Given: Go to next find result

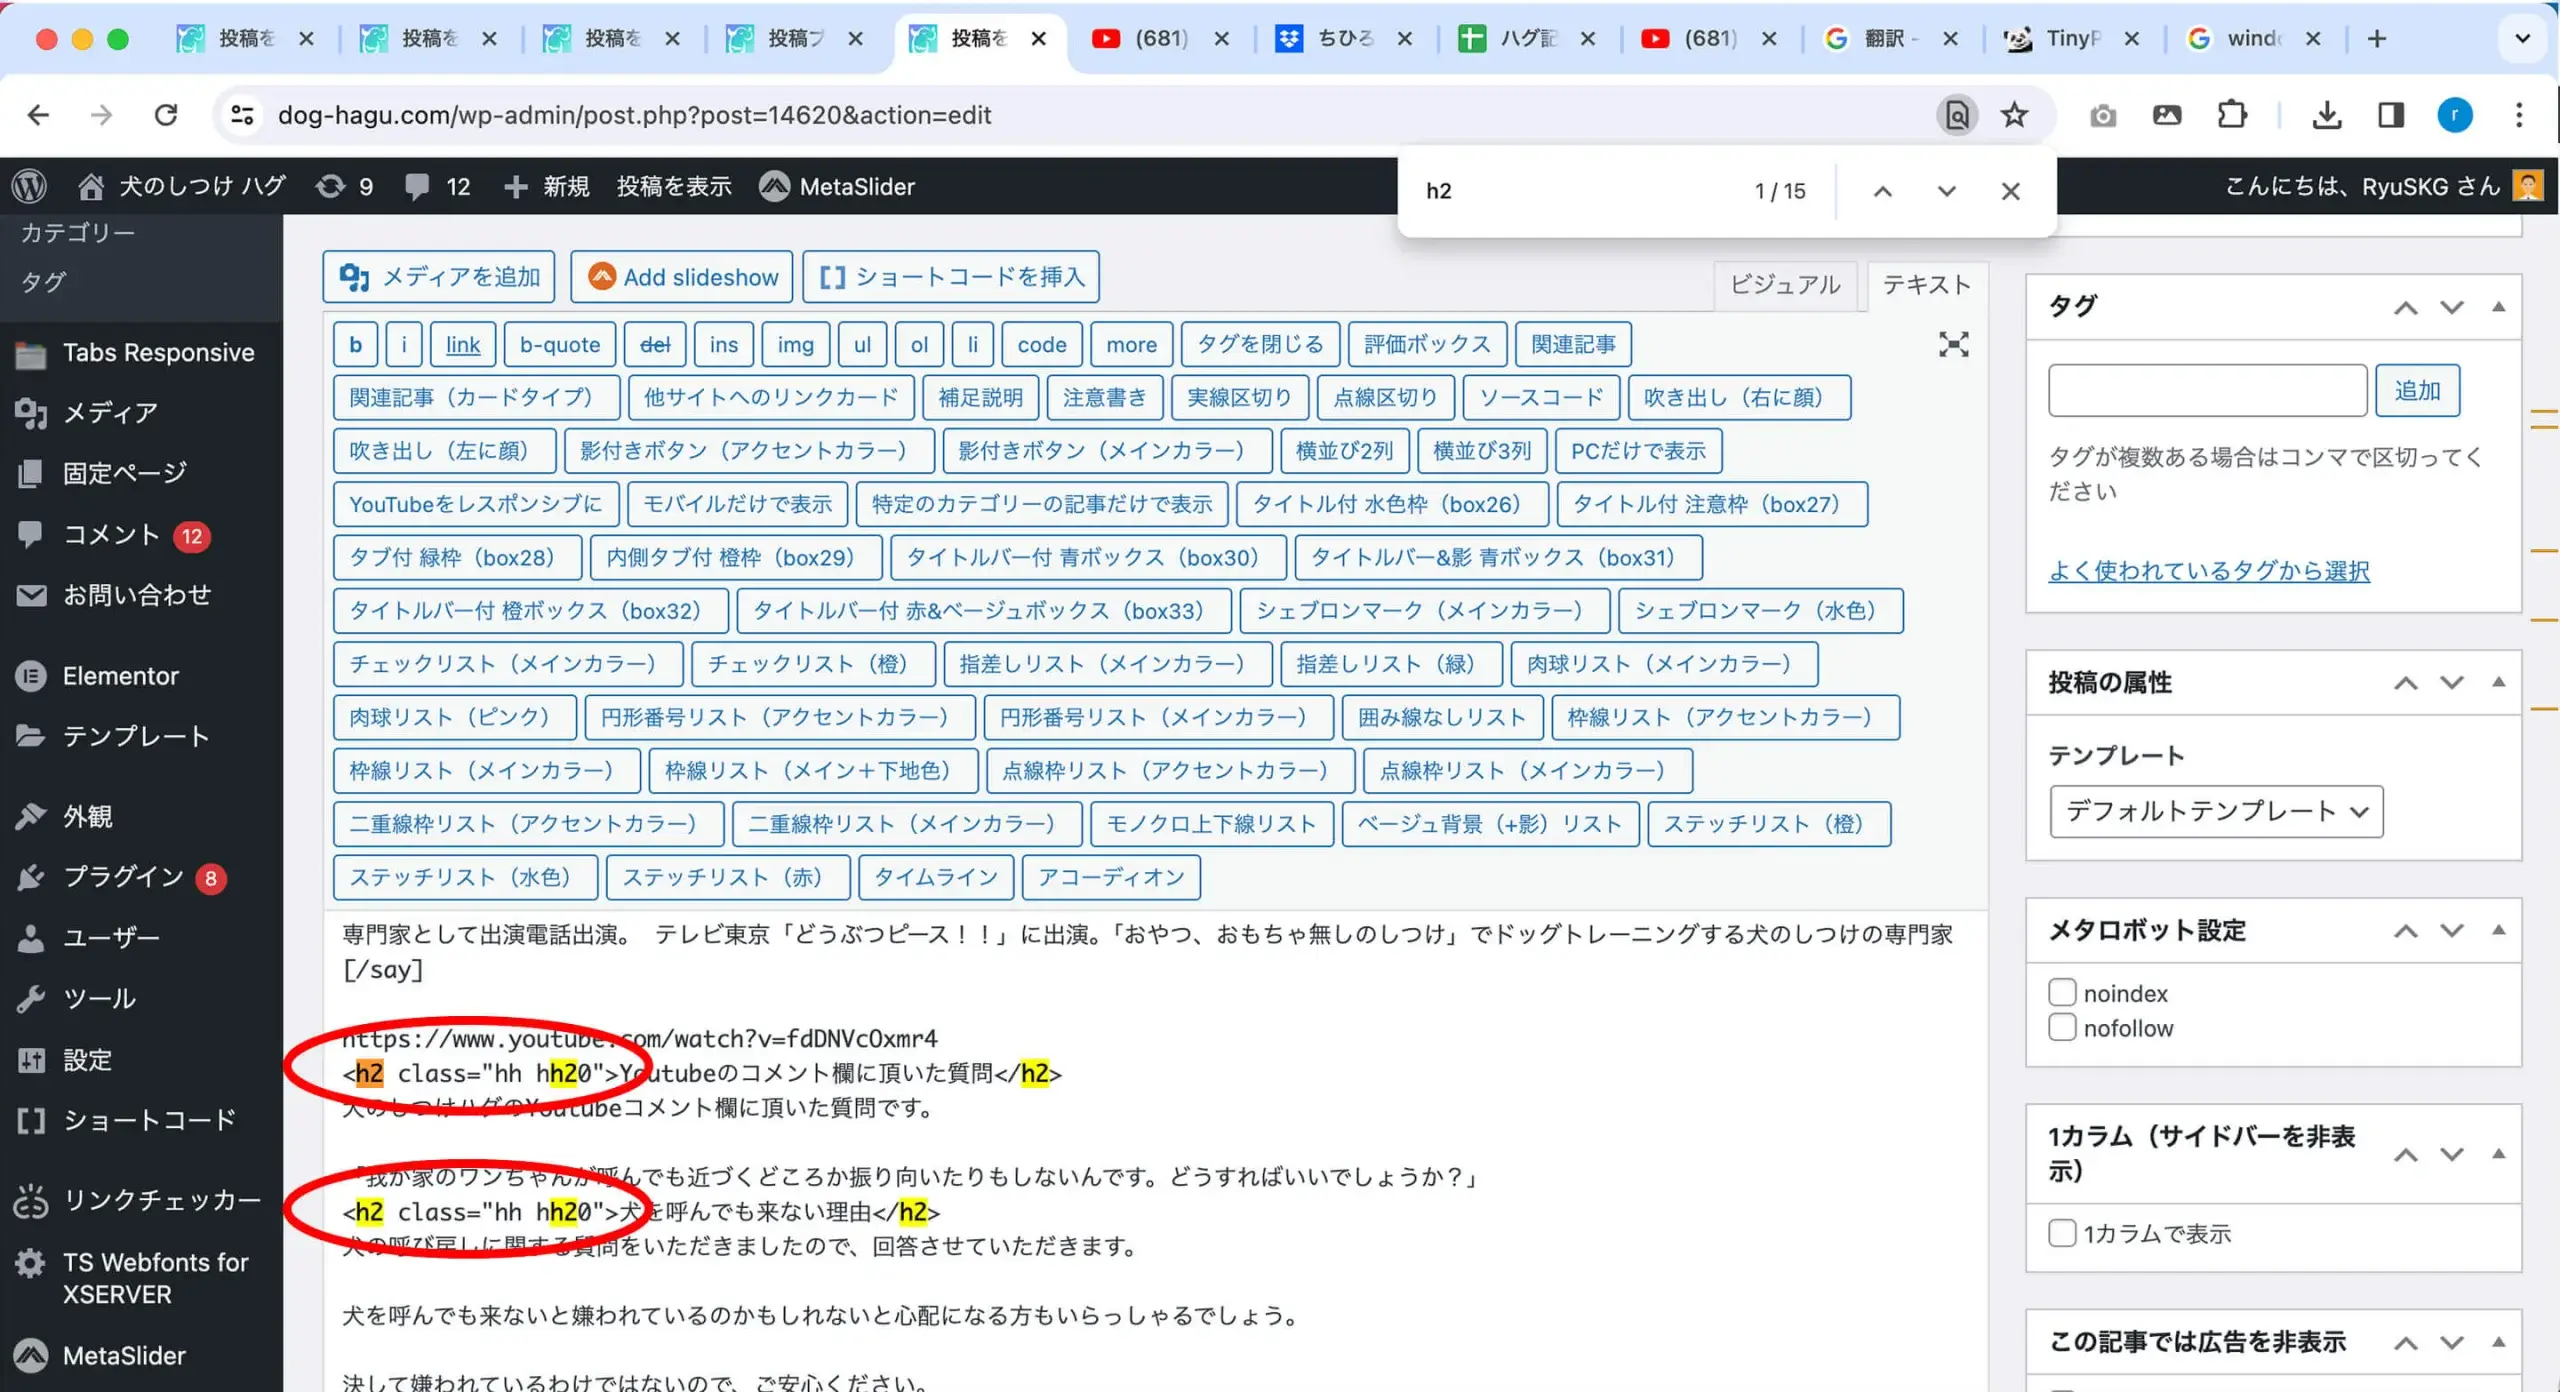Looking at the screenshot, I should (1946, 191).
